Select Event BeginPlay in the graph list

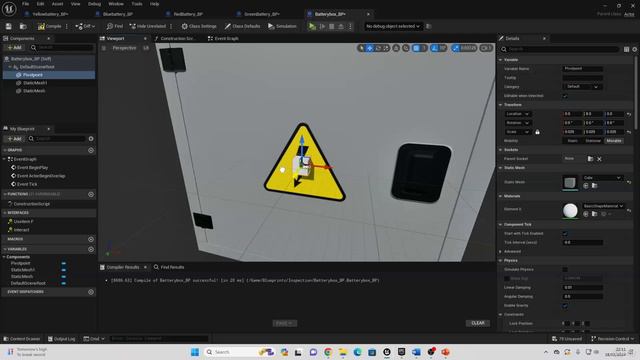click(32, 168)
